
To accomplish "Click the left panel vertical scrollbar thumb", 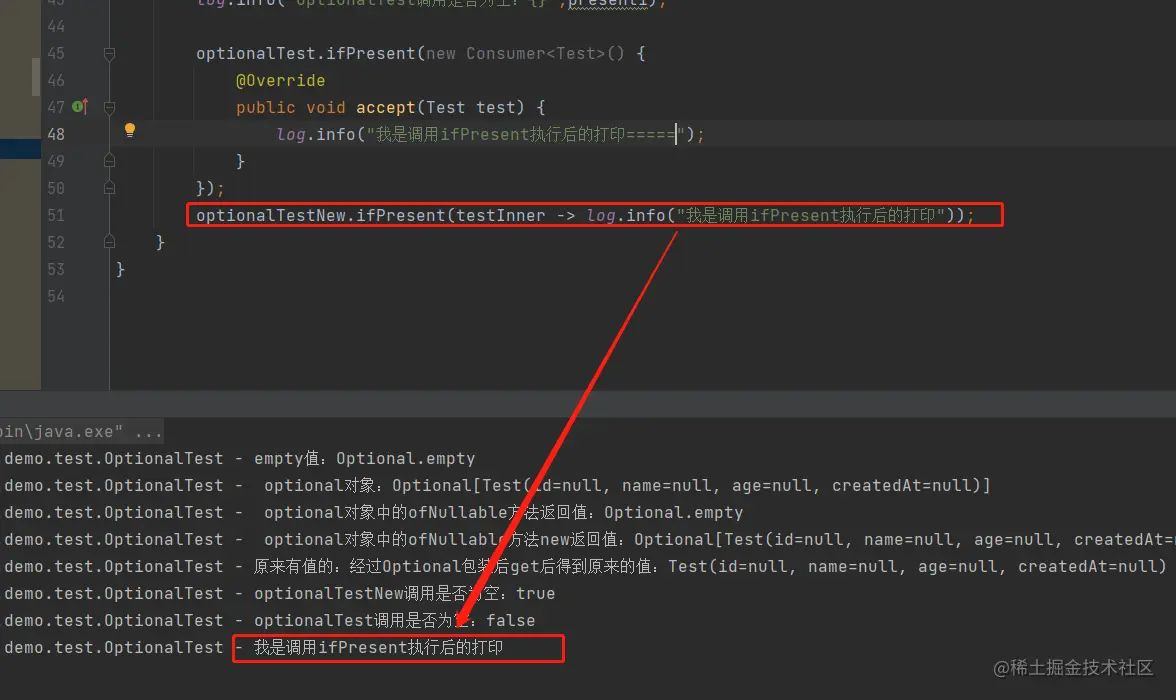I will (x=35, y=77).
